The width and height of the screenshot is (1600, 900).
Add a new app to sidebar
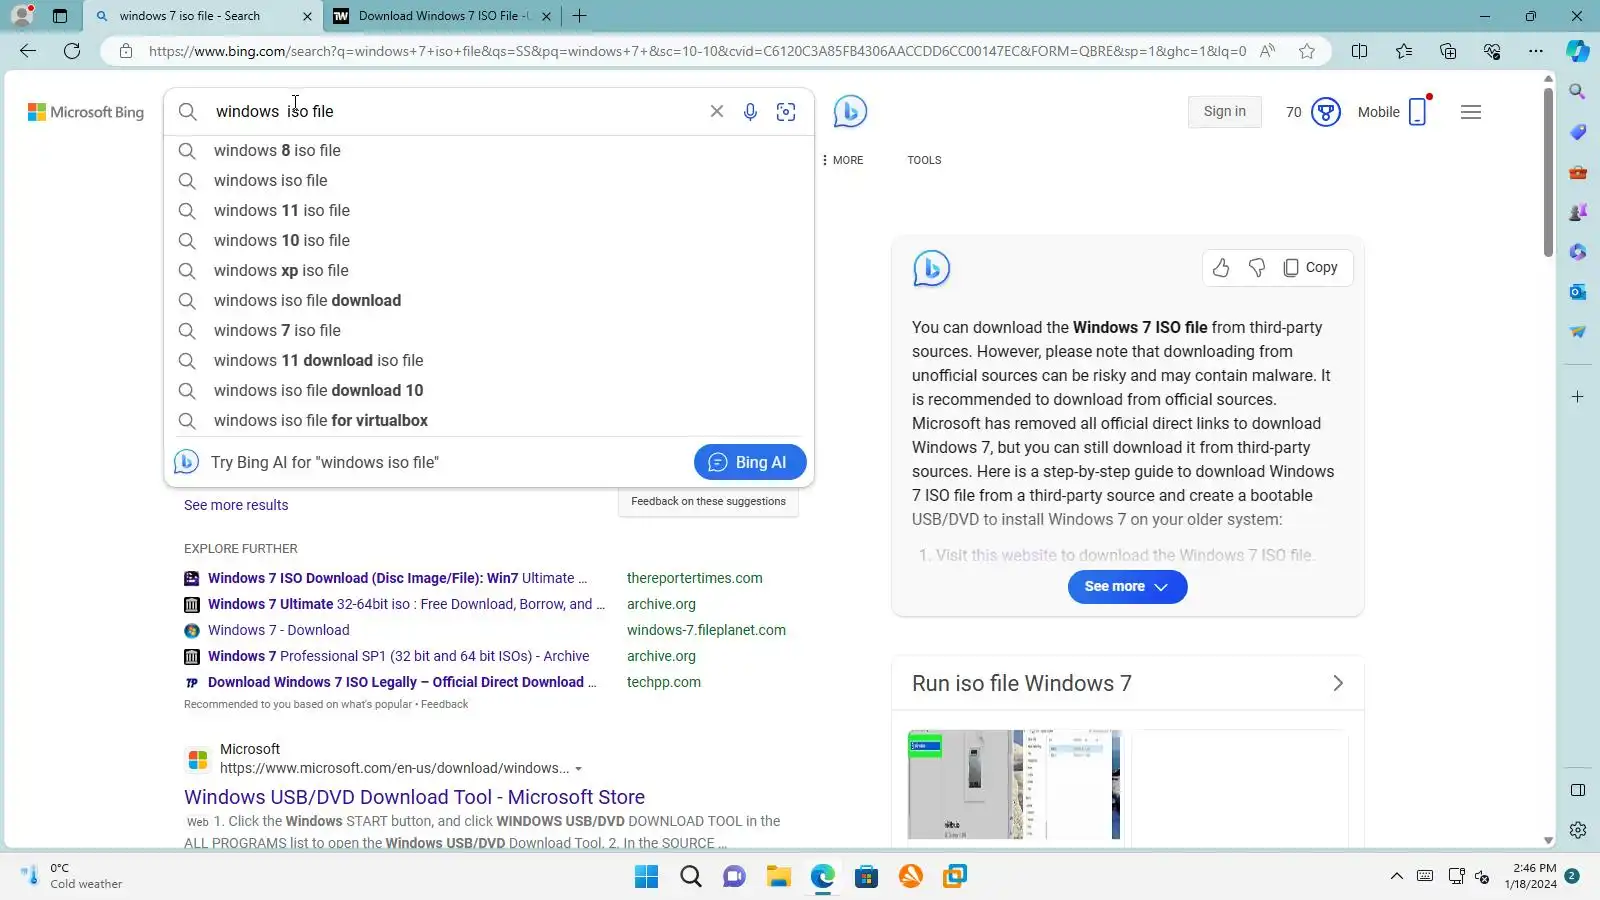point(1578,397)
